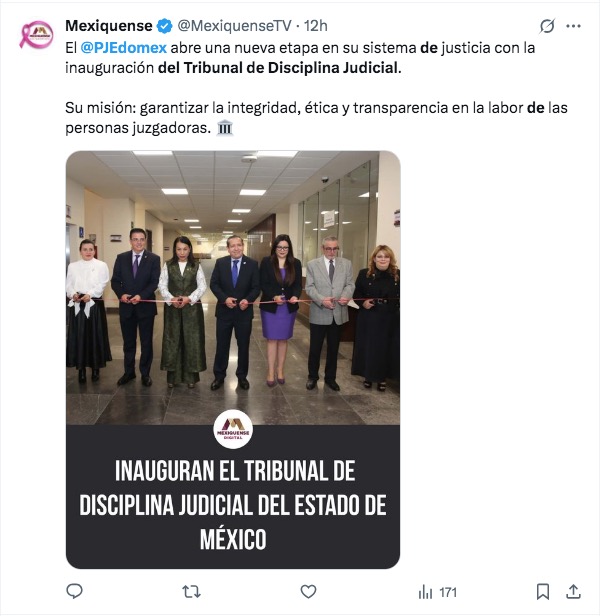Like the tweet with heart icon
The height and width of the screenshot is (616, 600).
[x=308, y=591]
